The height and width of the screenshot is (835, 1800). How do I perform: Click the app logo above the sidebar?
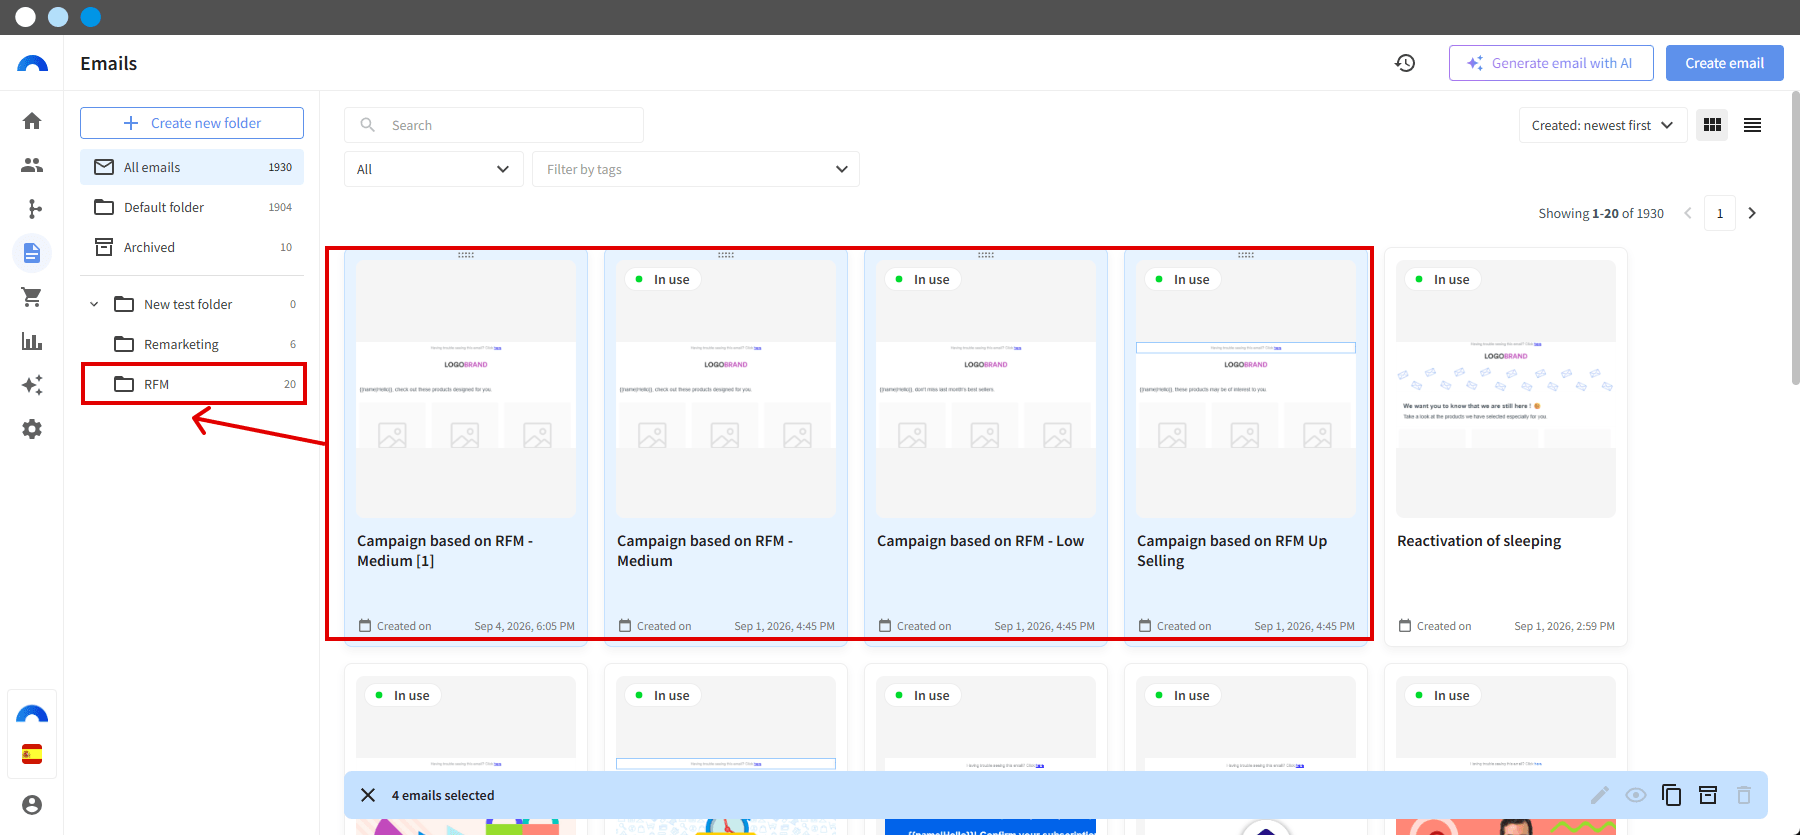click(x=32, y=64)
